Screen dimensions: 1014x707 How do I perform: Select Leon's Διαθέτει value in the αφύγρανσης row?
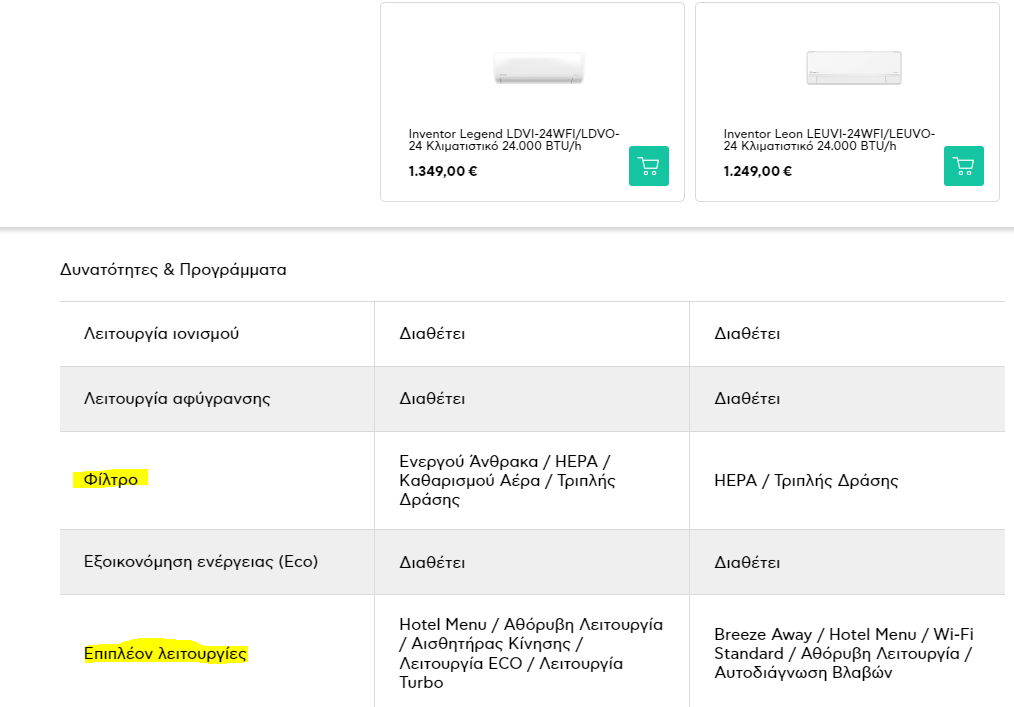point(747,398)
